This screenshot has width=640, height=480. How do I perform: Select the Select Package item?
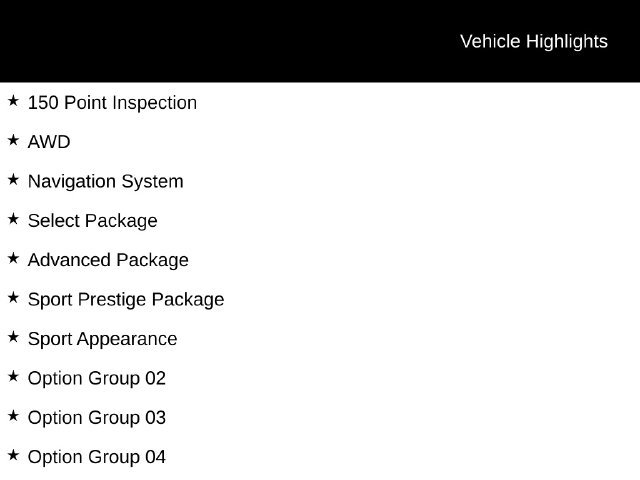(x=93, y=221)
